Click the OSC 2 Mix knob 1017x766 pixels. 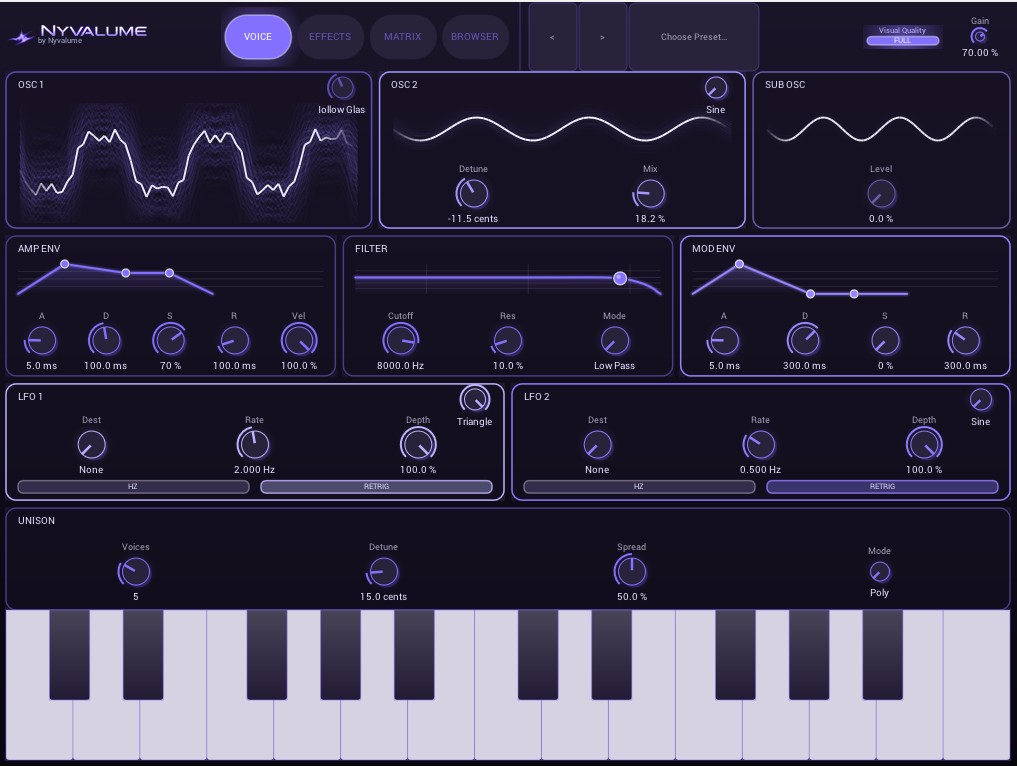[649, 193]
